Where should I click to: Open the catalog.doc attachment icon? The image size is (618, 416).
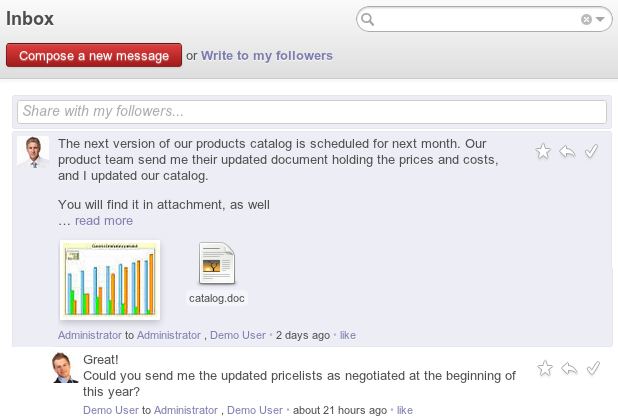pyautogui.click(x=217, y=263)
